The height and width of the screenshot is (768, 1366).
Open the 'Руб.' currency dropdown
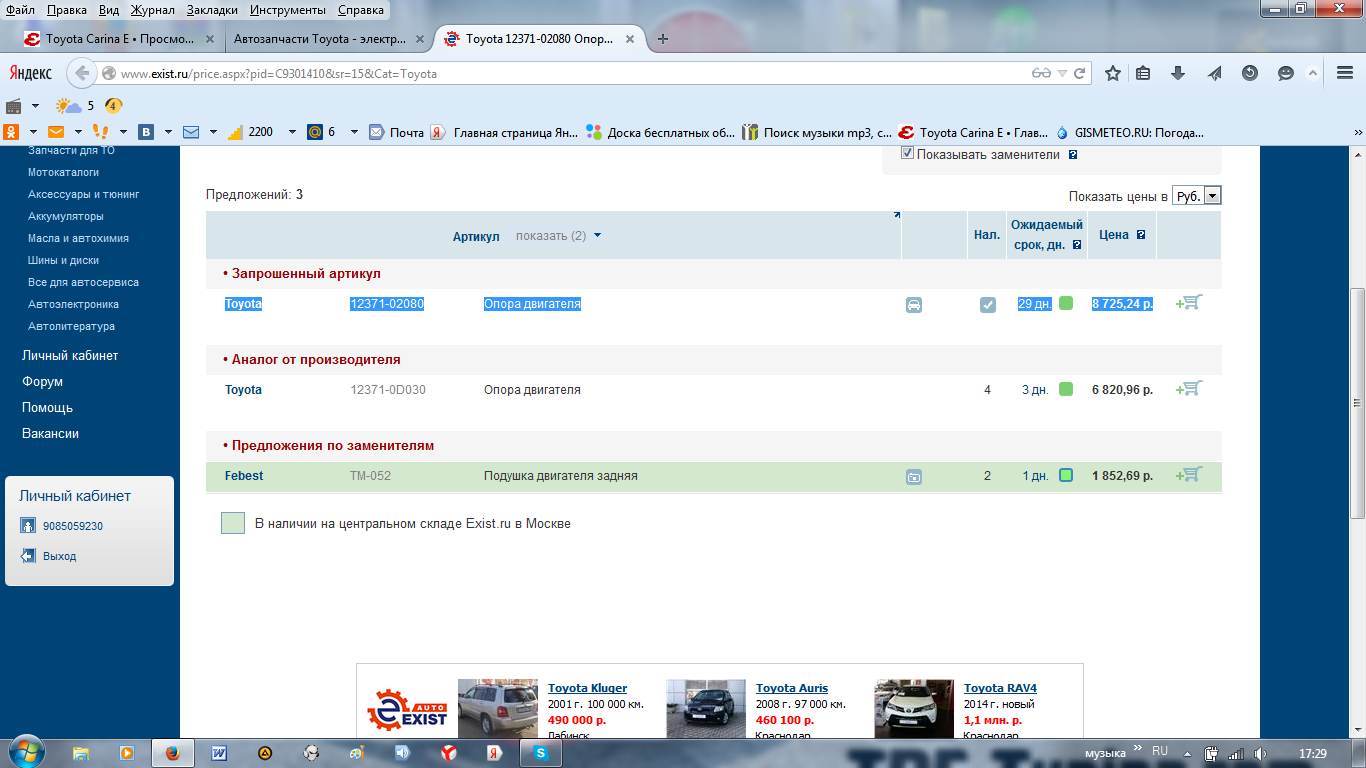pos(1197,196)
